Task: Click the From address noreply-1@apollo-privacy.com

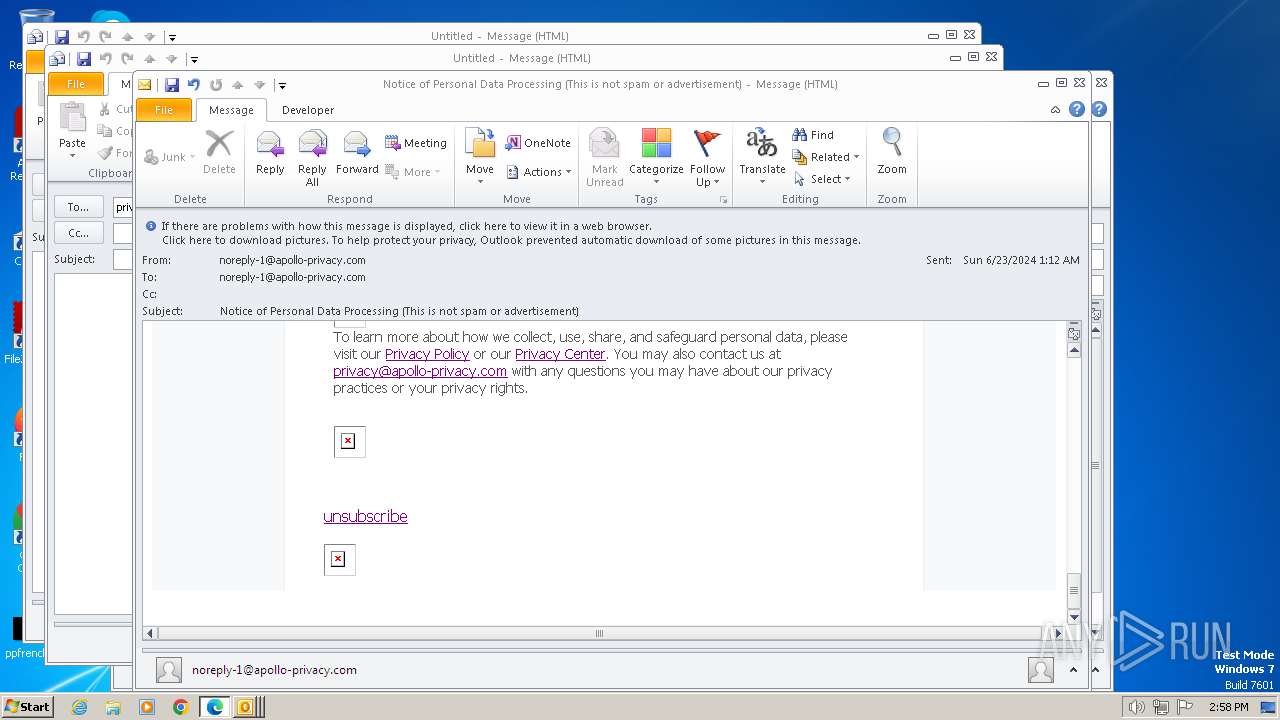Action: click(x=292, y=260)
